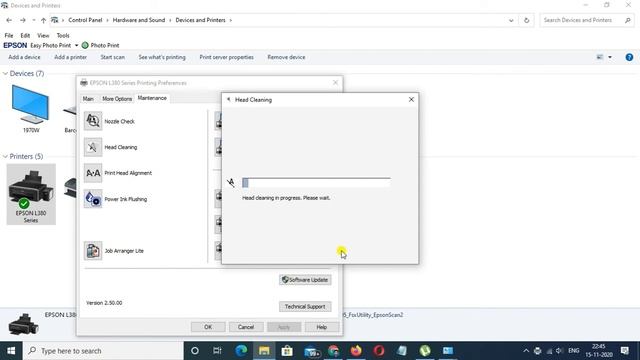Close the Head Cleaning dialog
The width and height of the screenshot is (640, 360).
pos(411,100)
